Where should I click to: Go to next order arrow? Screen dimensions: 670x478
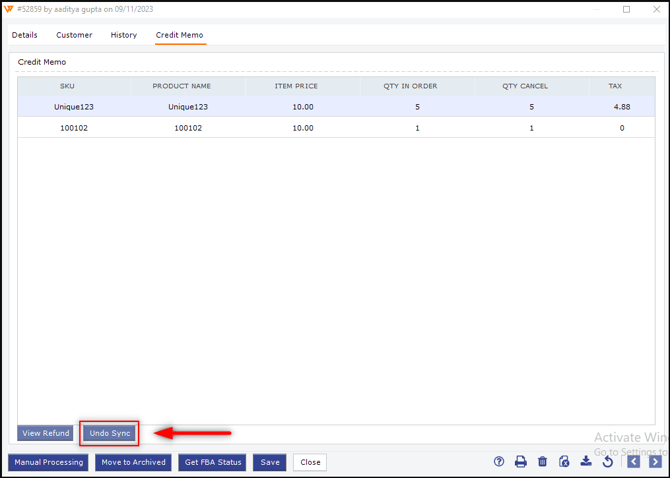(655, 462)
